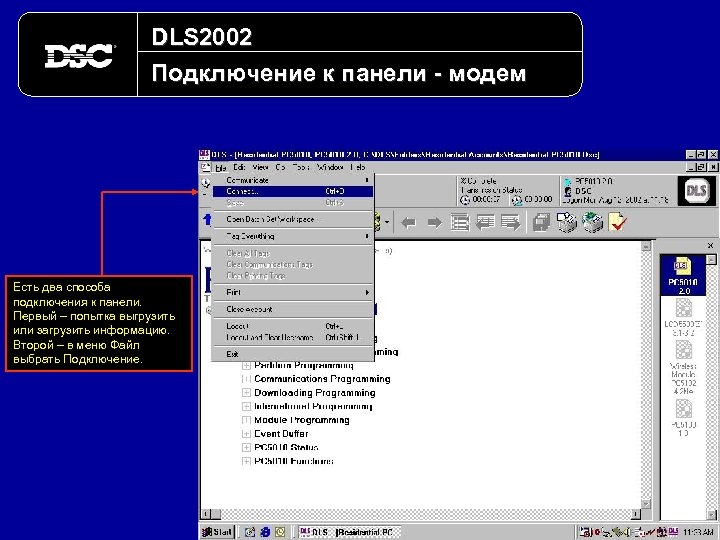Expand the International Programming node
The image size is (720, 540).
pos(246,407)
